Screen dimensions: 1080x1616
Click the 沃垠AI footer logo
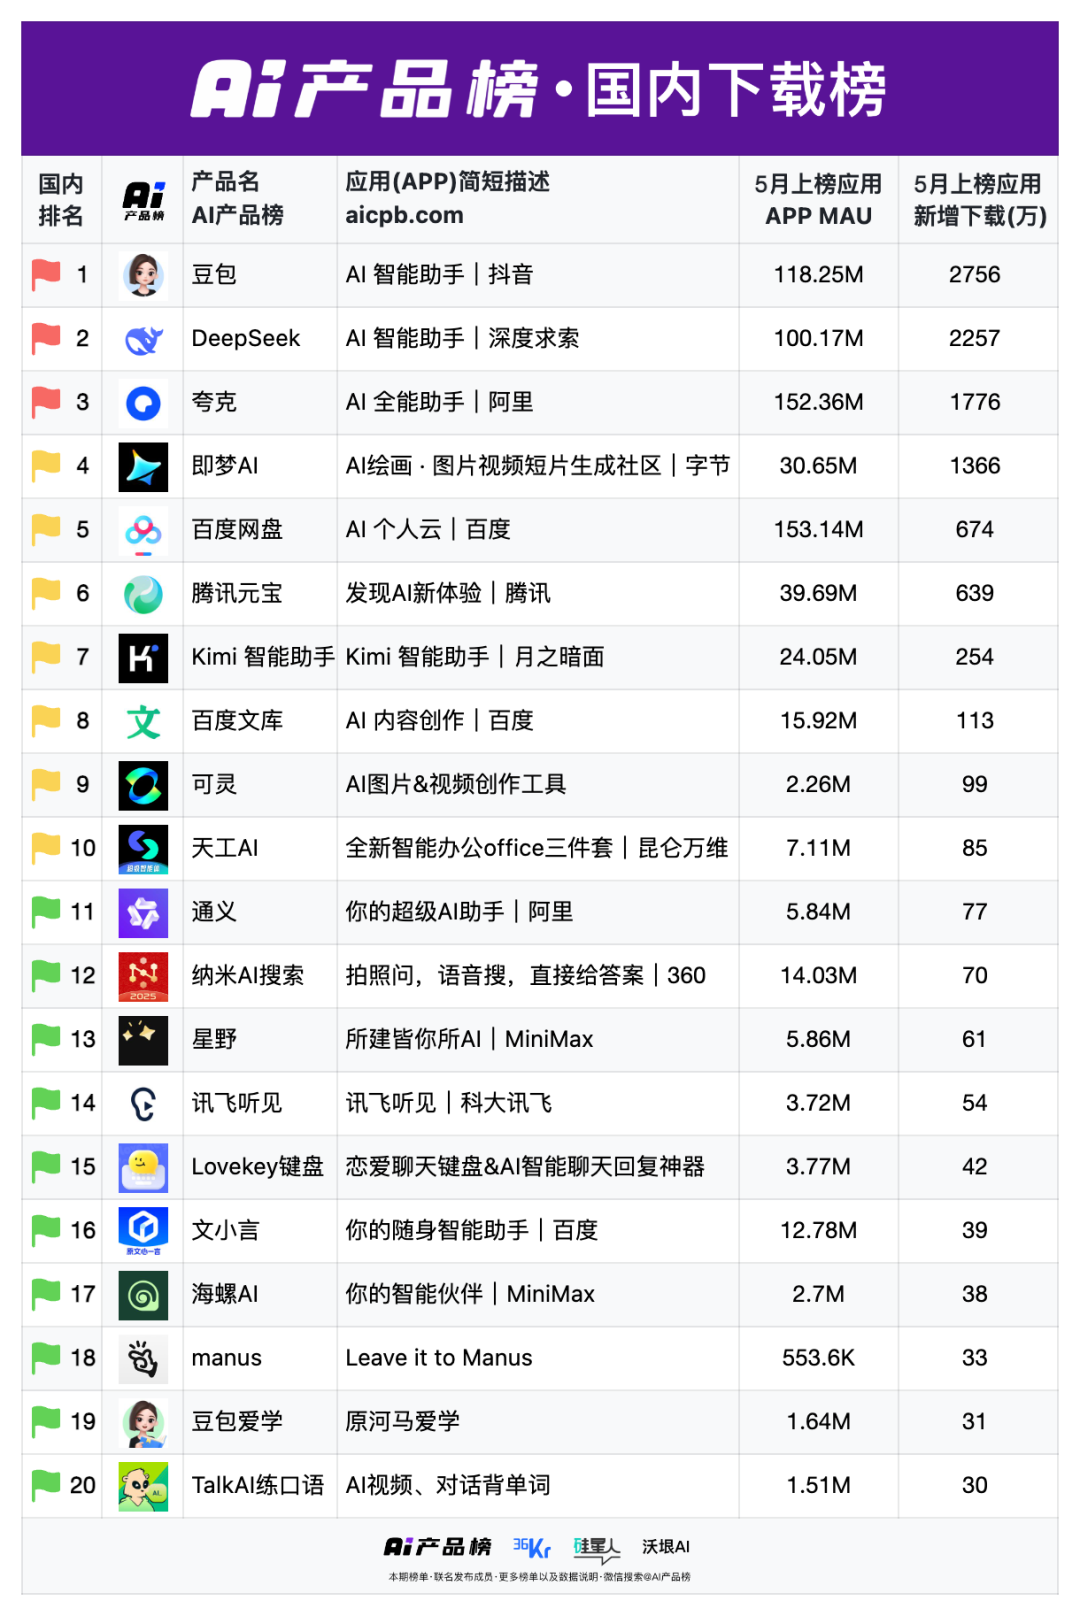(x=666, y=1547)
